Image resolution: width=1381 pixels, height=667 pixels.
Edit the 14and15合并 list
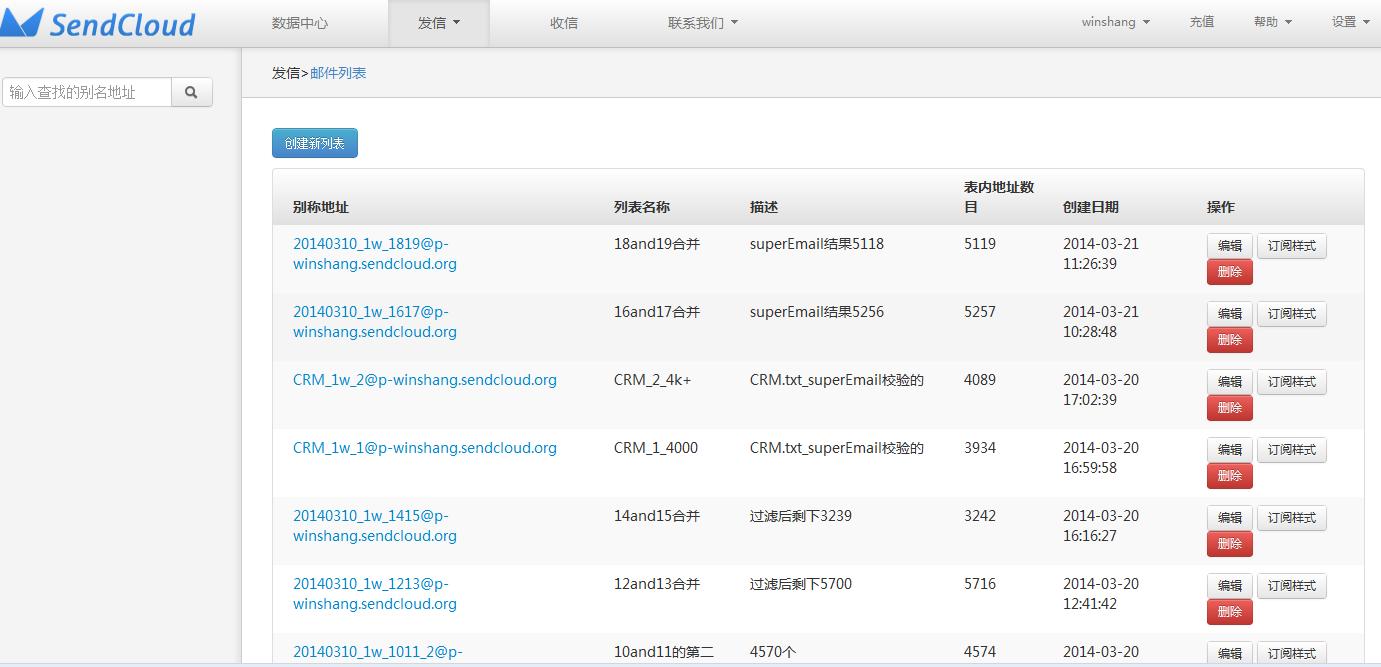coord(1230,518)
